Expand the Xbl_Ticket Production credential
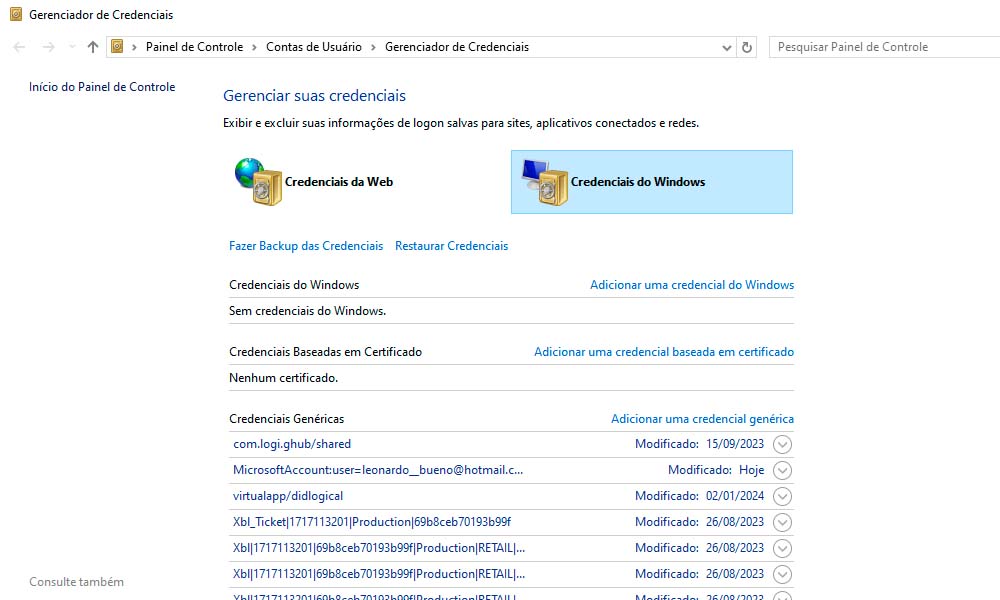The image size is (1000, 600). click(783, 522)
